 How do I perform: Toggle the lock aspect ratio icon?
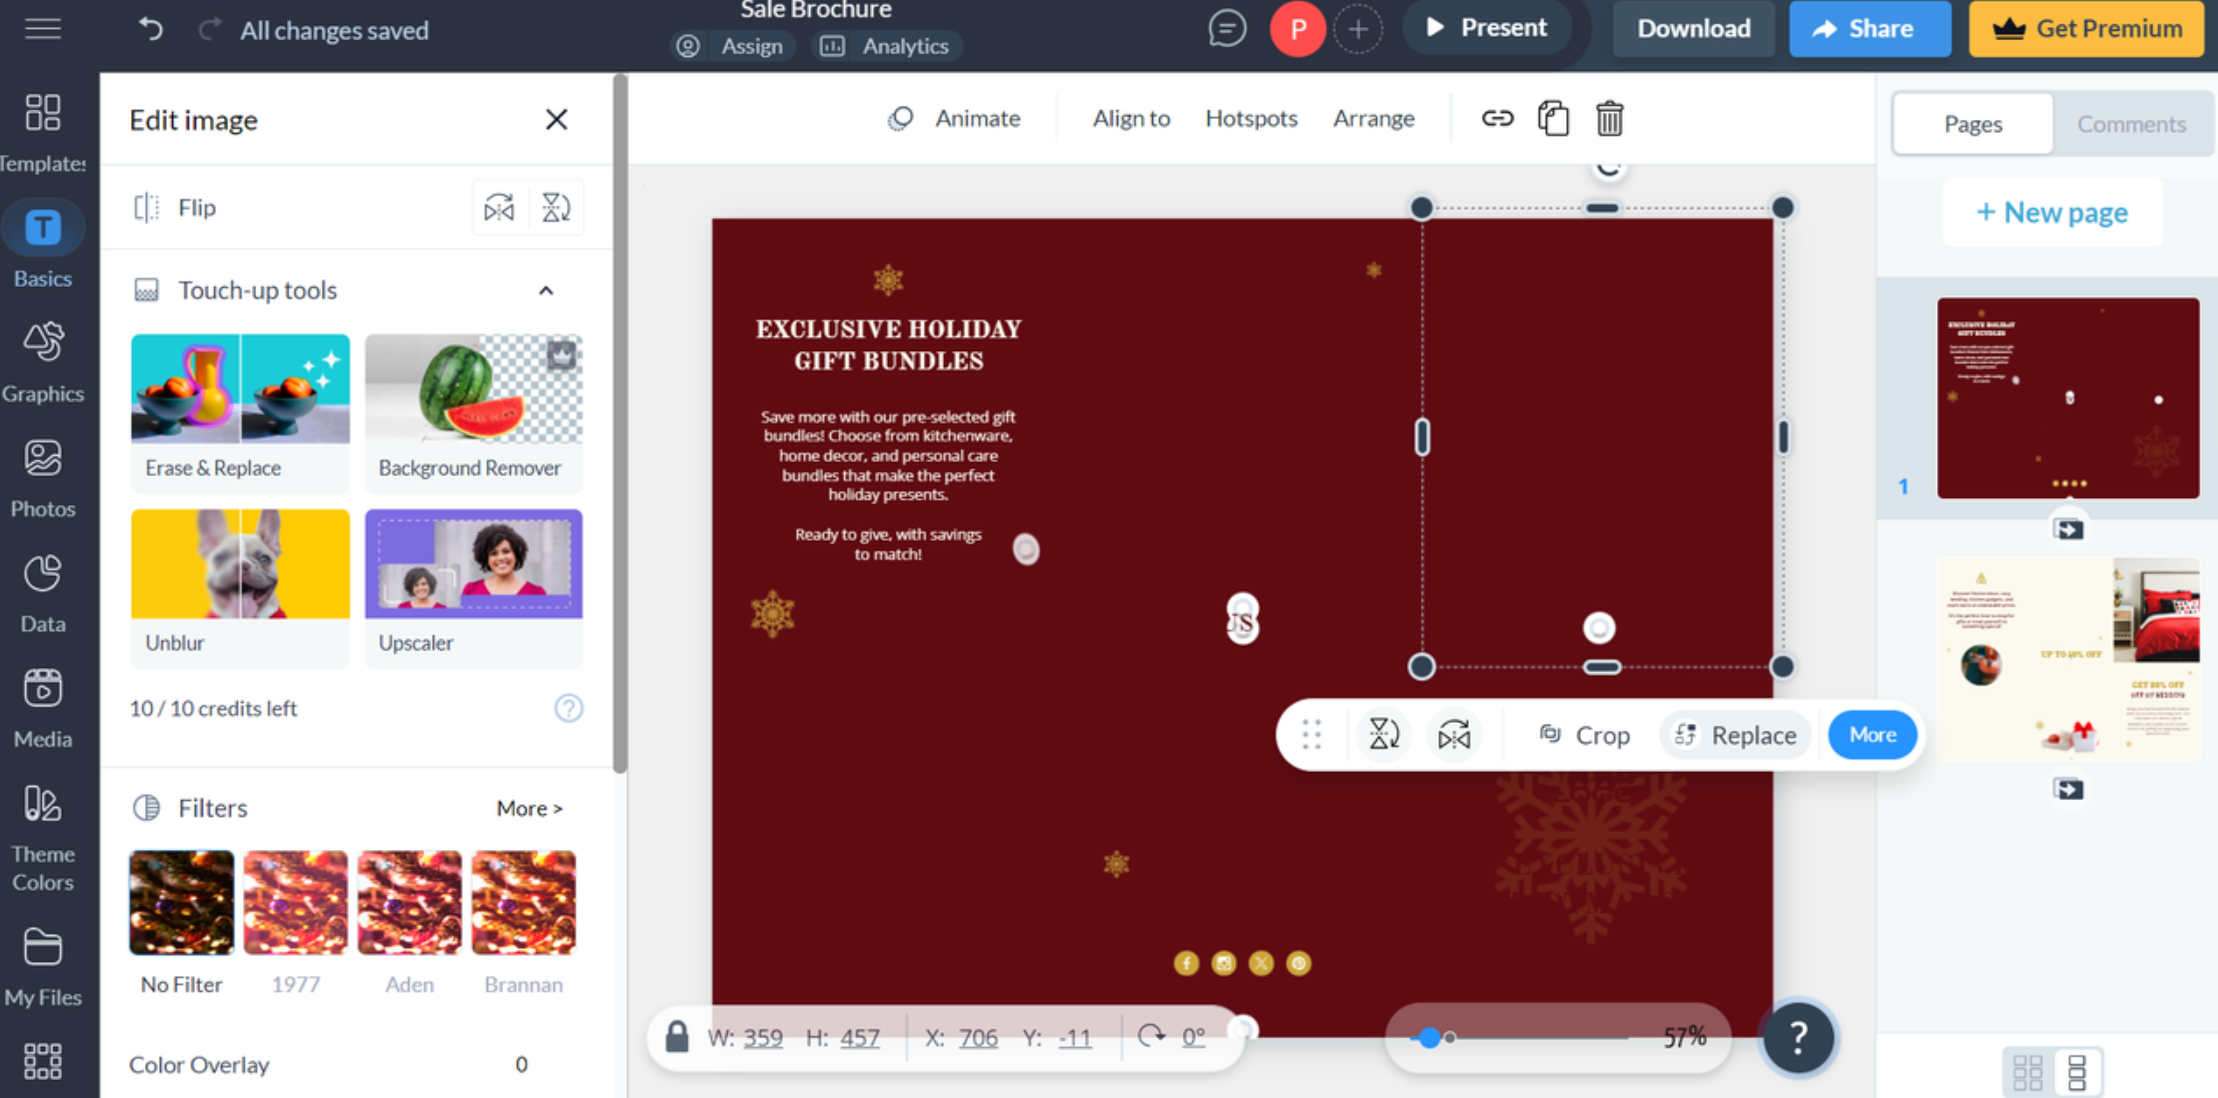pos(678,1037)
